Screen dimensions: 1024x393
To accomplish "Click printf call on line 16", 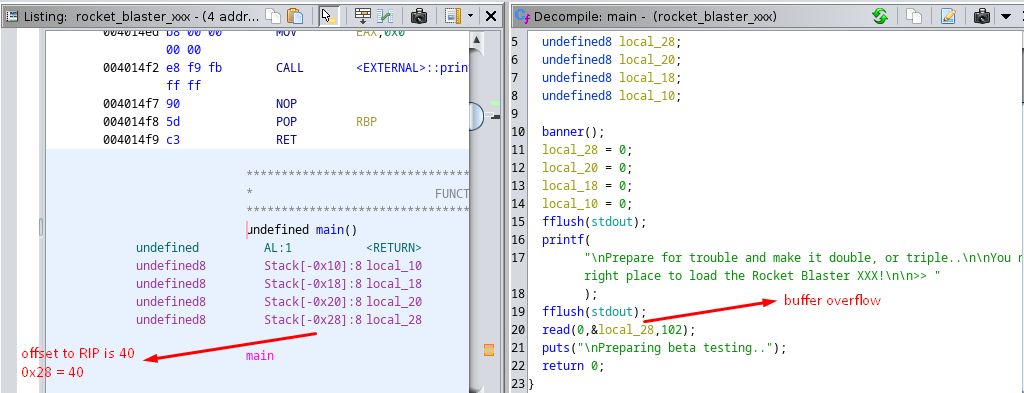I will click(x=566, y=240).
